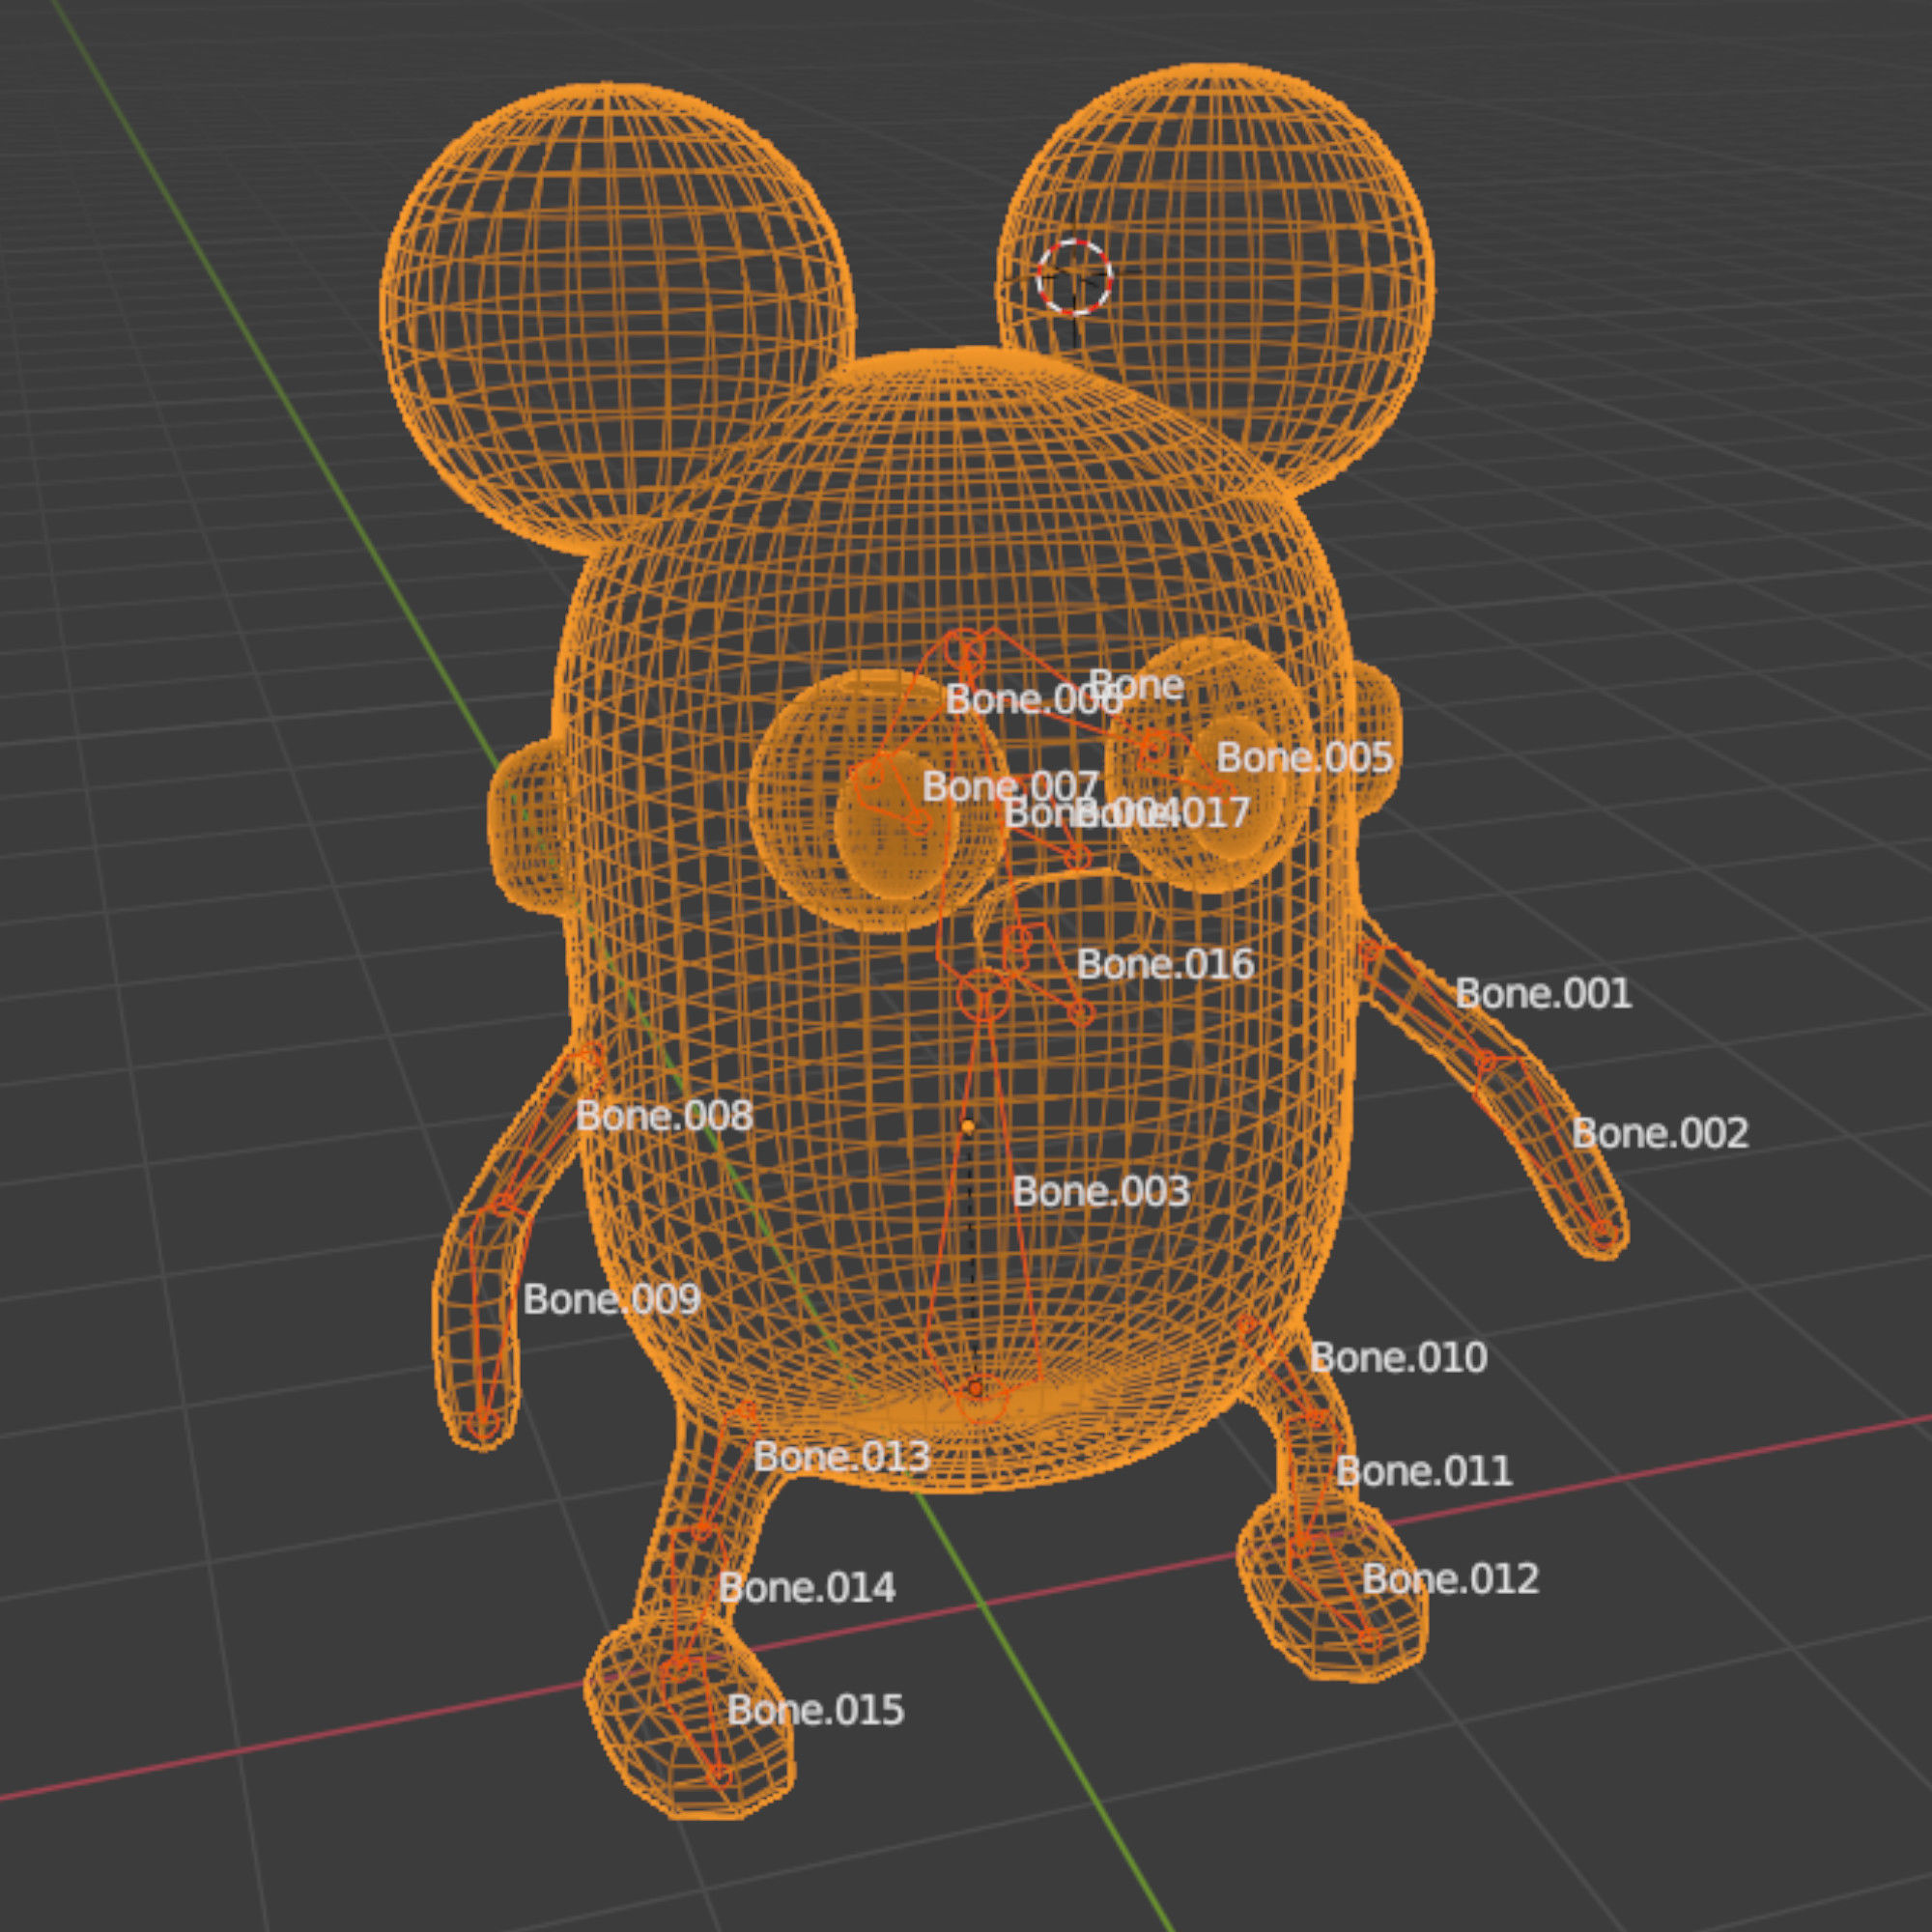Image resolution: width=1932 pixels, height=1932 pixels.
Task: Select the Bone.016 label
Action: point(1165,965)
